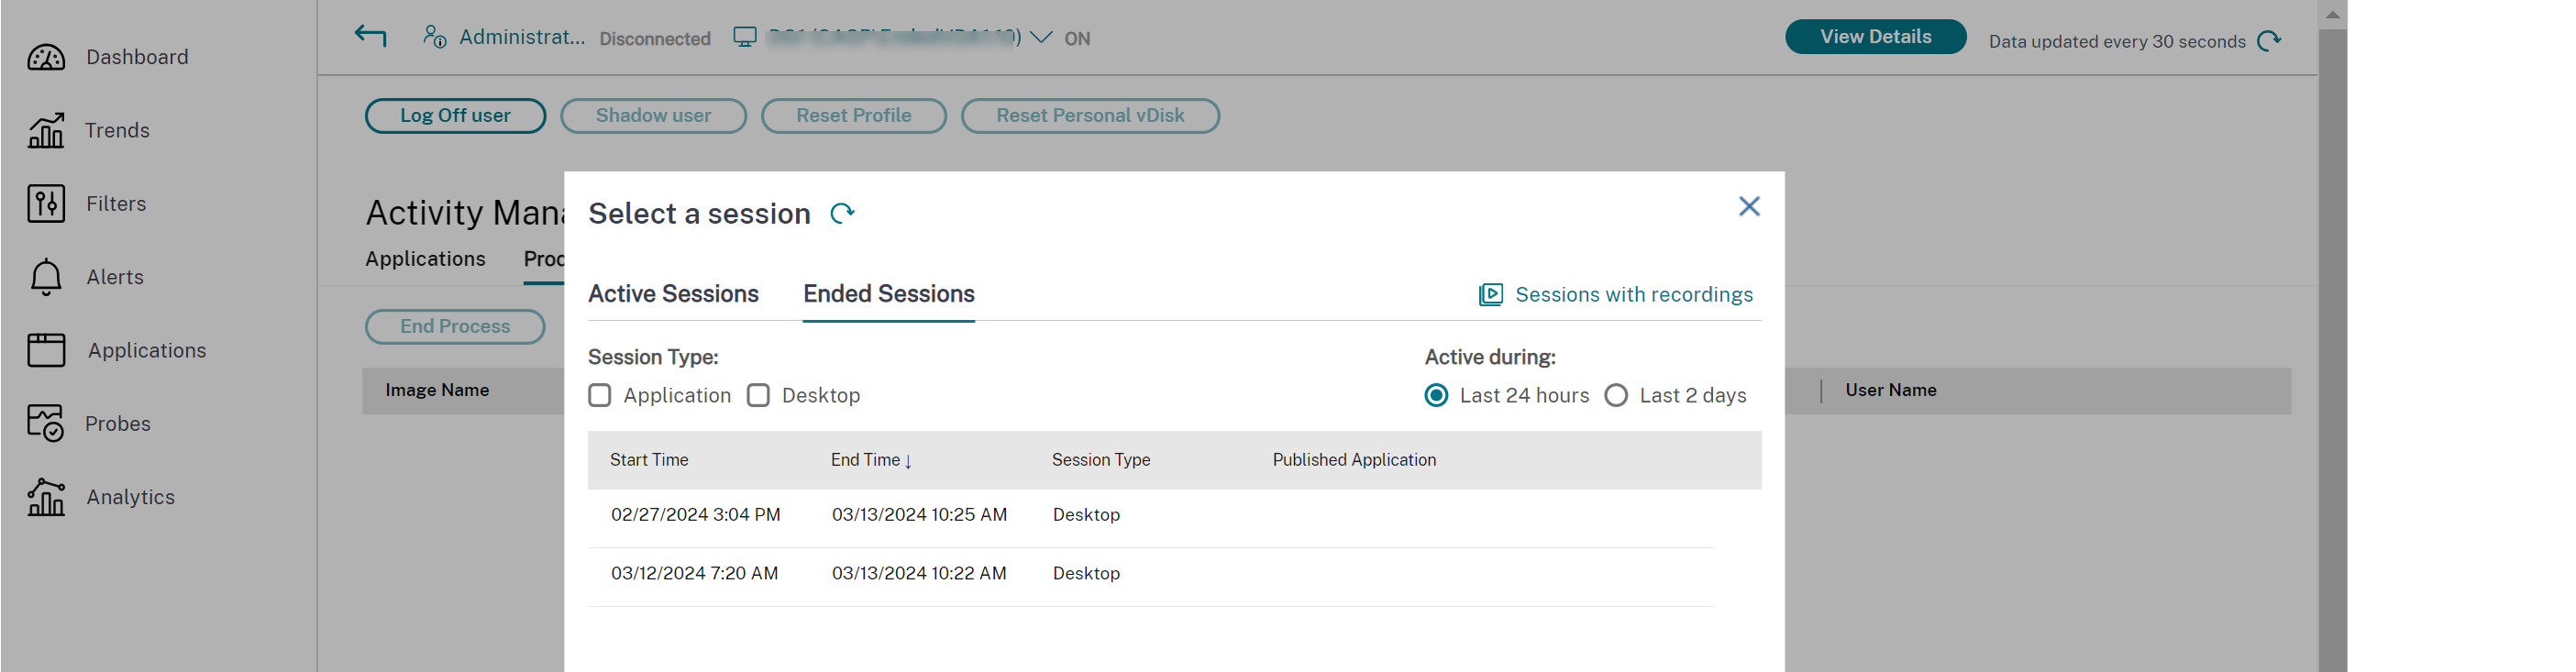Click the back arrow icon
Image resolution: width=2576 pixels, height=672 pixels.
370,37
